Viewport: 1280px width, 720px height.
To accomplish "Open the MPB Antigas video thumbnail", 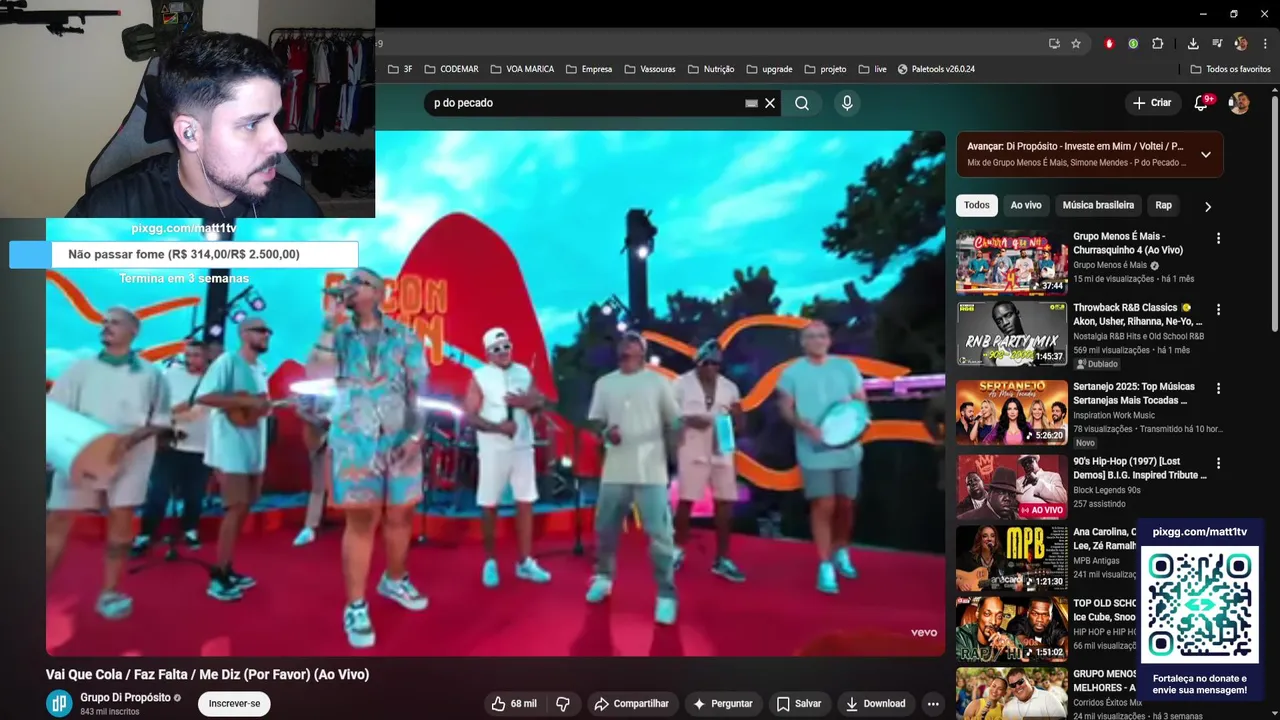I will [x=1011, y=558].
